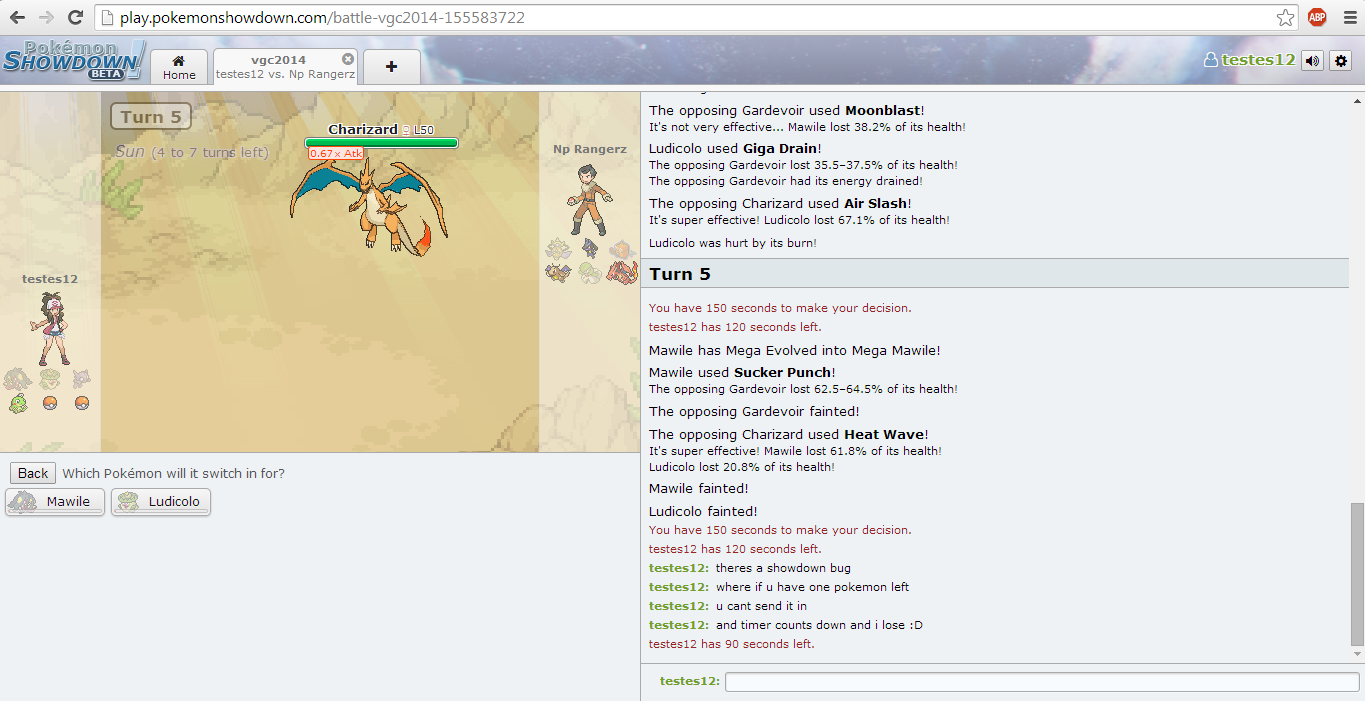
Task: Click the faded purple Pokémon icon in testes12's team
Action: 82,380
